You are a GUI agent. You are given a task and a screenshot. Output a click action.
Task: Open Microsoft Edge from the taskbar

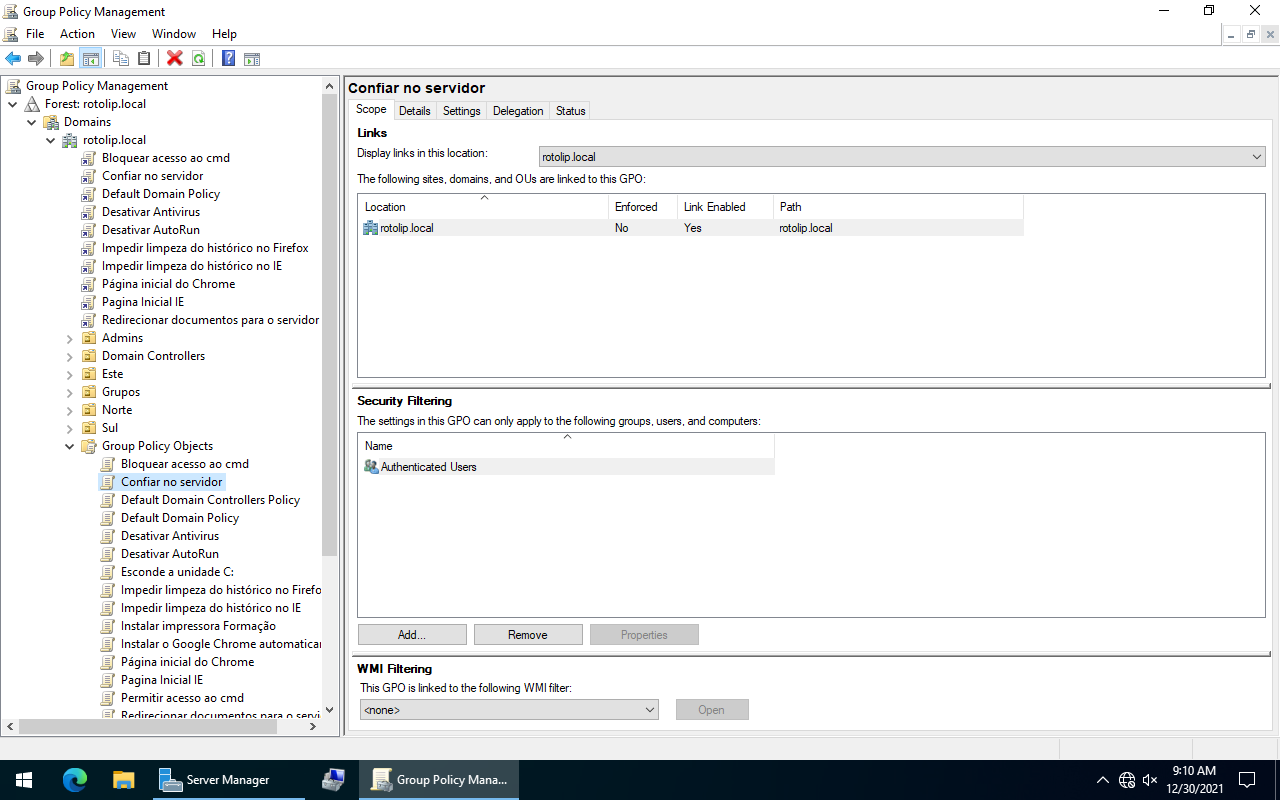[x=75, y=780]
